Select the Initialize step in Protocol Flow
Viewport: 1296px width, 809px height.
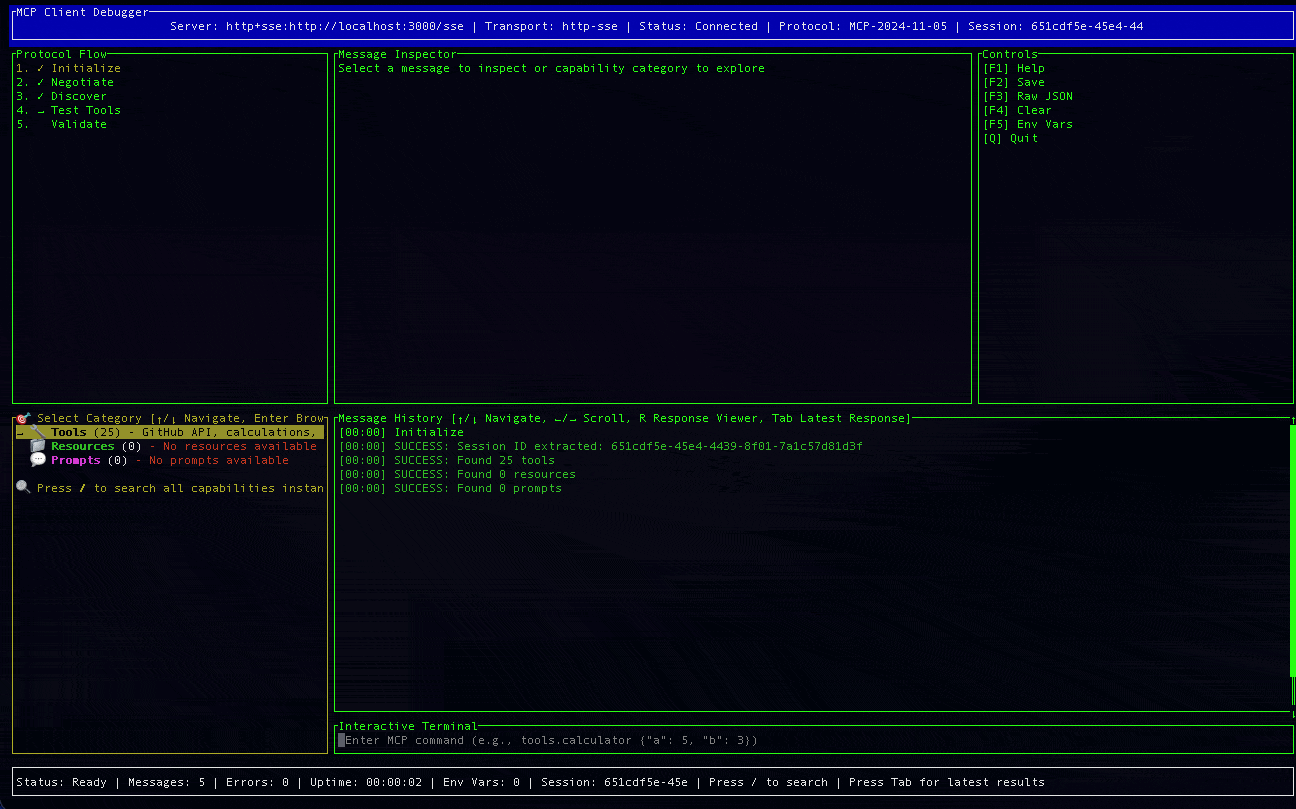point(68,68)
